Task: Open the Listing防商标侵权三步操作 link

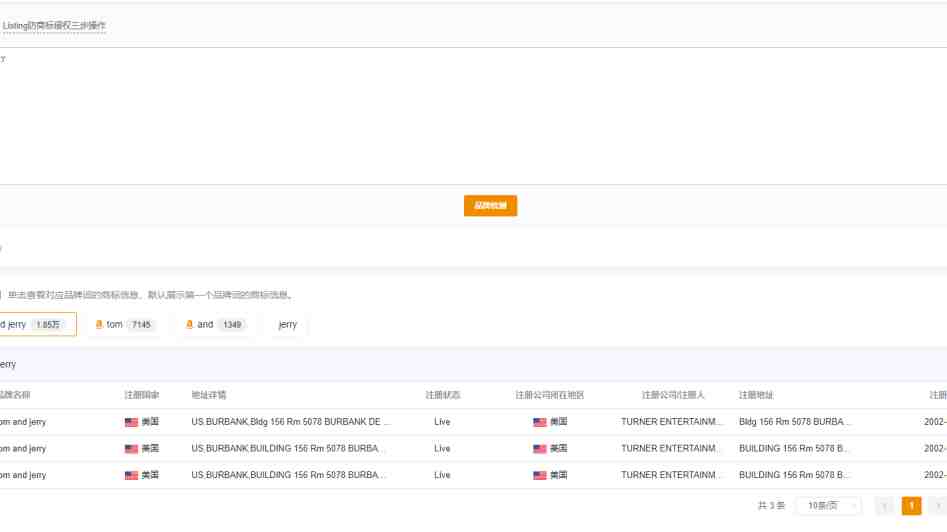Action: click(x=54, y=25)
